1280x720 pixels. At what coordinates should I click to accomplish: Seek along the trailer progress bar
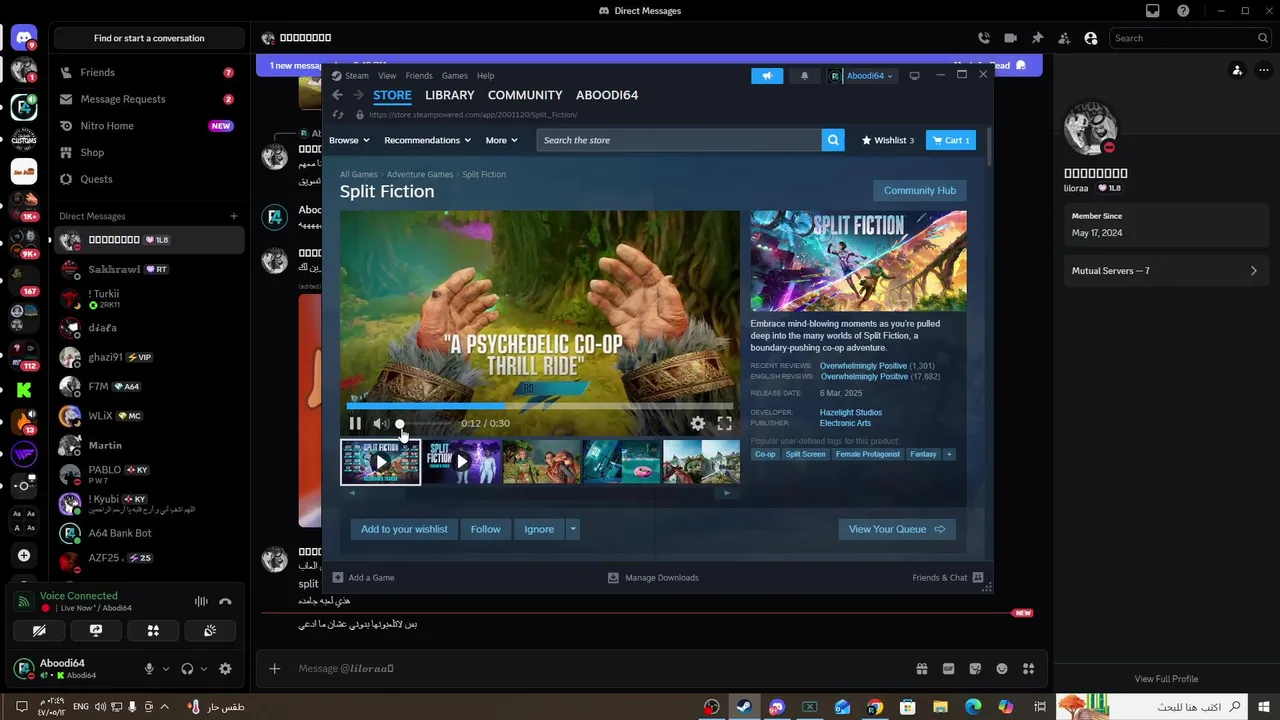tap(540, 406)
